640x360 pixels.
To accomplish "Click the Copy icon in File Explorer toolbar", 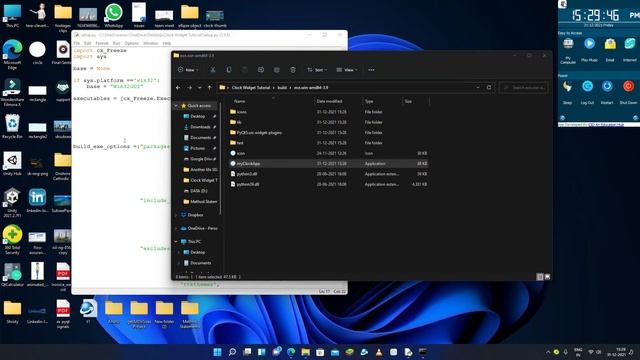I will pos(229,70).
